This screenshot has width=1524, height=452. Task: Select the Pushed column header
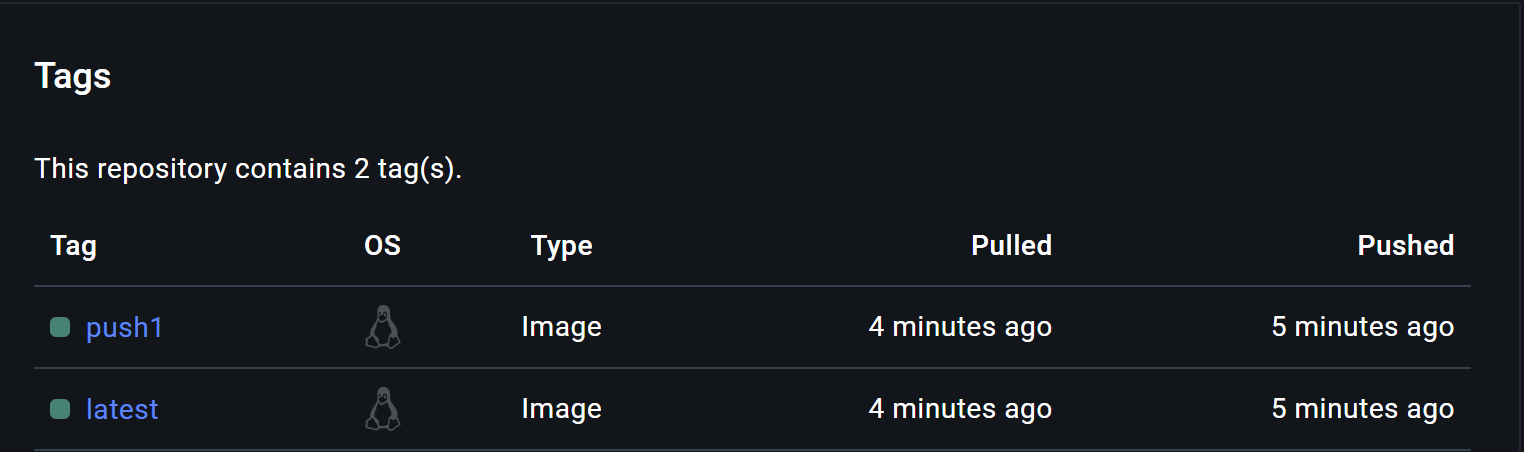pyautogui.click(x=1405, y=246)
